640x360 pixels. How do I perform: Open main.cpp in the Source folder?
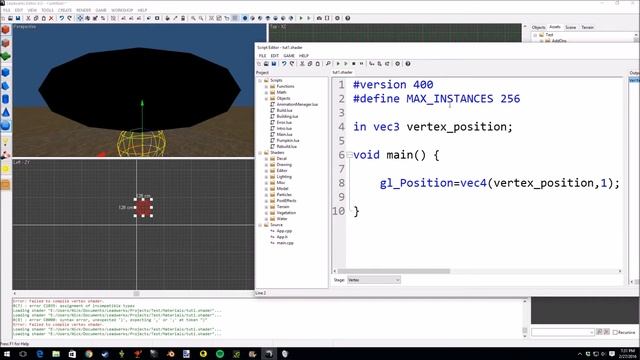[x=285, y=243]
